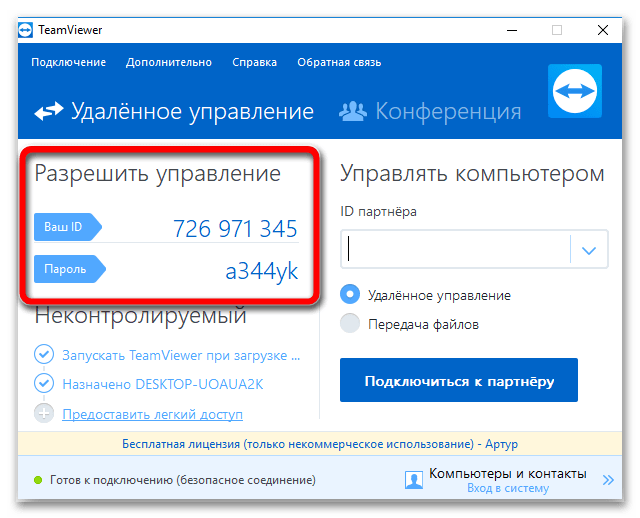
Task: Click the ID value 726 971 345
Action: coord(236,229)
